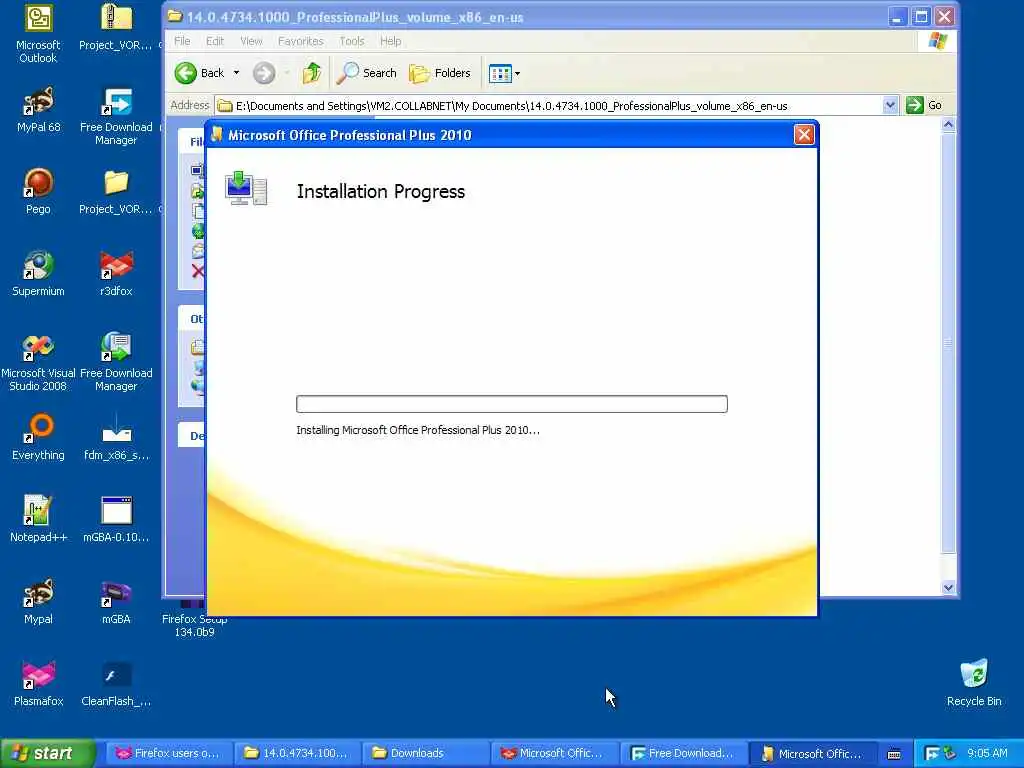Click Search in Explorer toolbar

tap(366, 73)
